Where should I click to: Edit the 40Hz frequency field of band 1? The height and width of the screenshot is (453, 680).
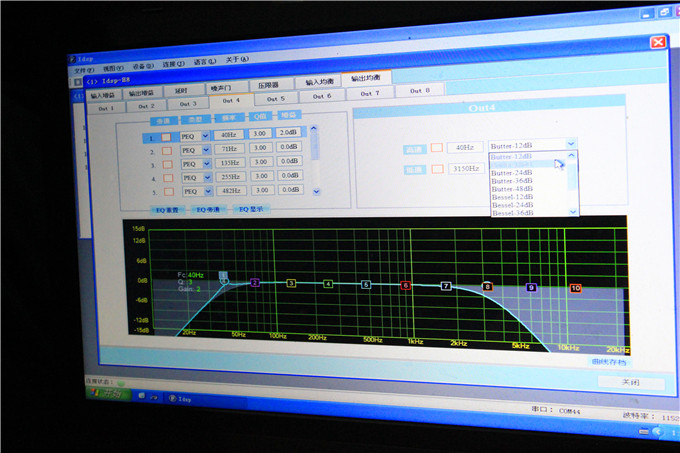tap(229, 135)
